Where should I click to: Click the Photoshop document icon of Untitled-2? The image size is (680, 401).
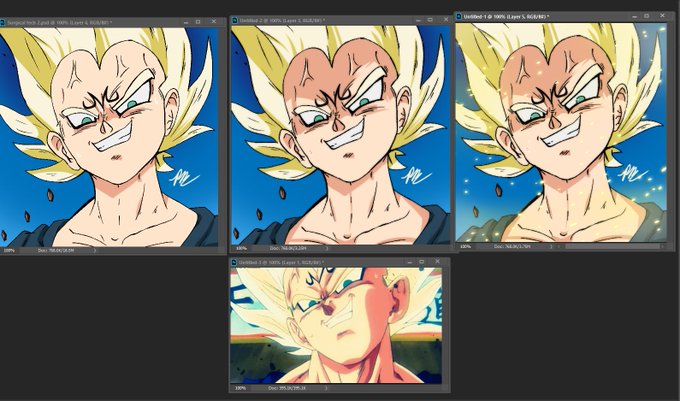click(x=235, y=20)
